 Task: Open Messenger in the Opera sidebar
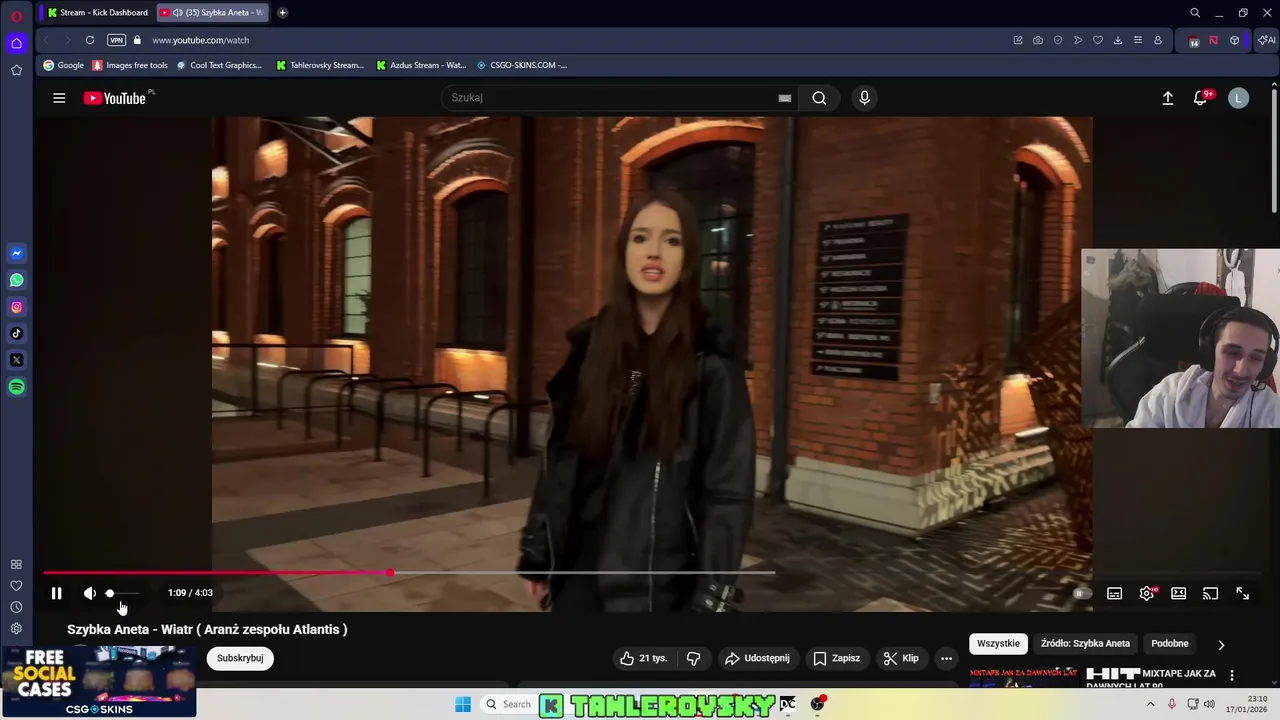16,253
